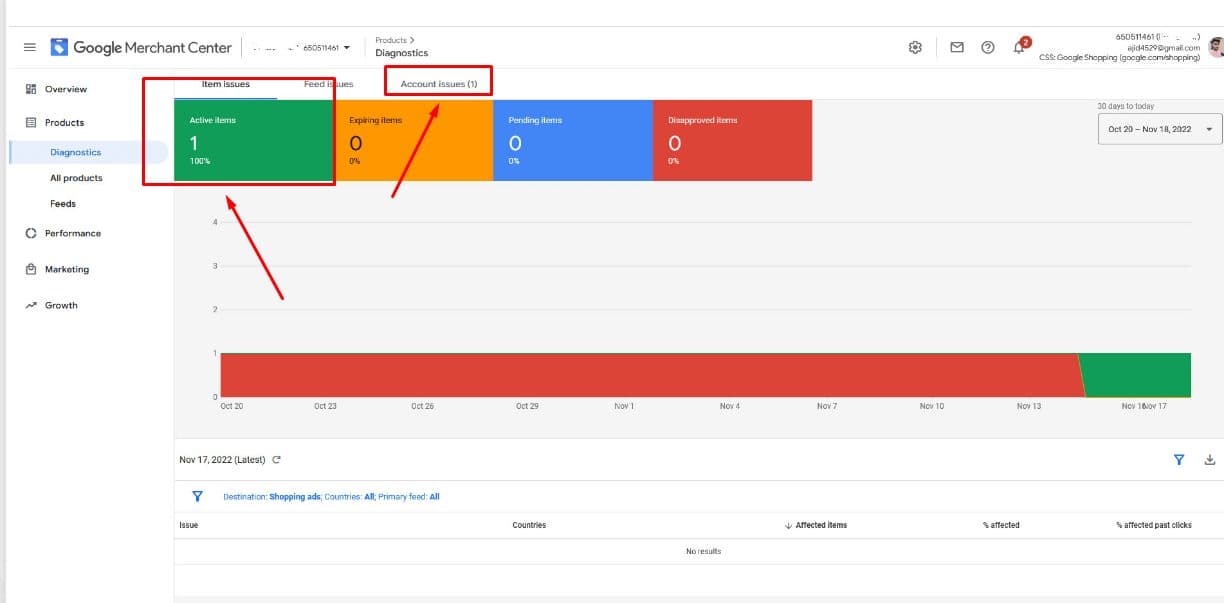Open the help question mark icon

click(x=988, y=47)
